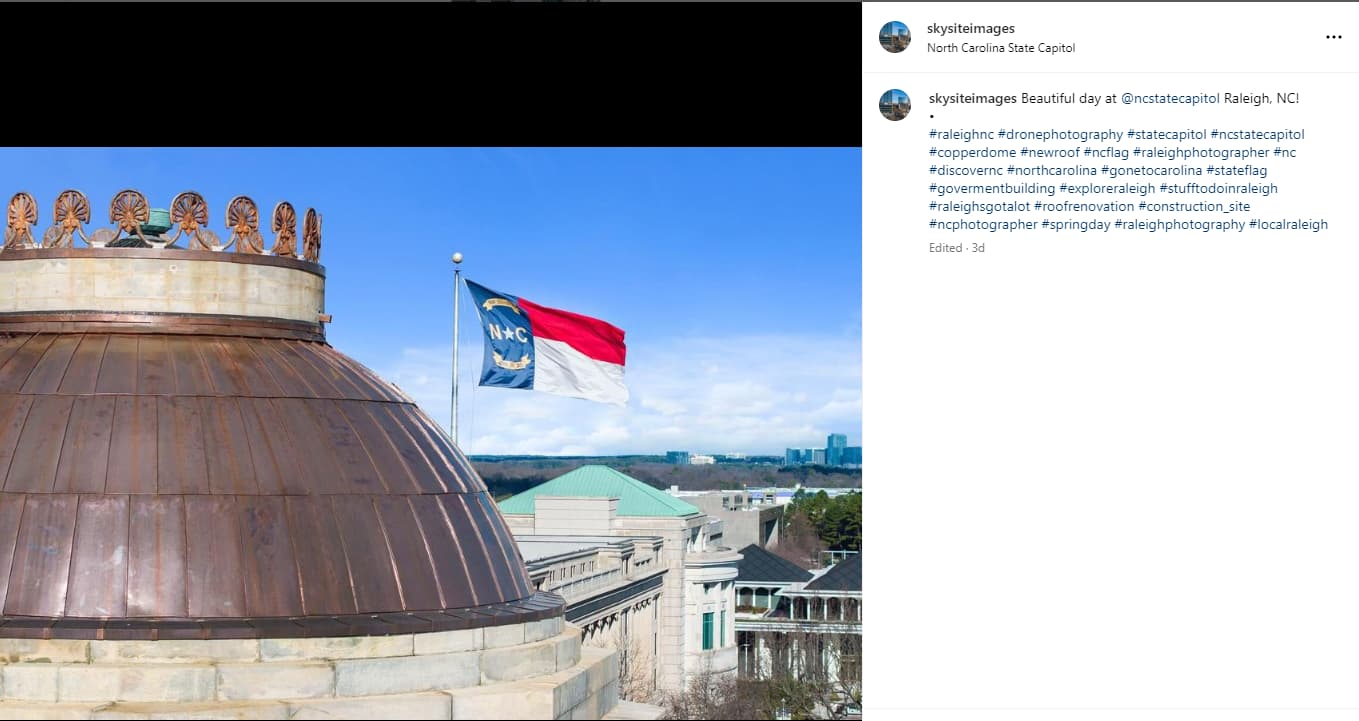Select the #copperdome hashtag
1359x721 pixels.
(971, 152)
